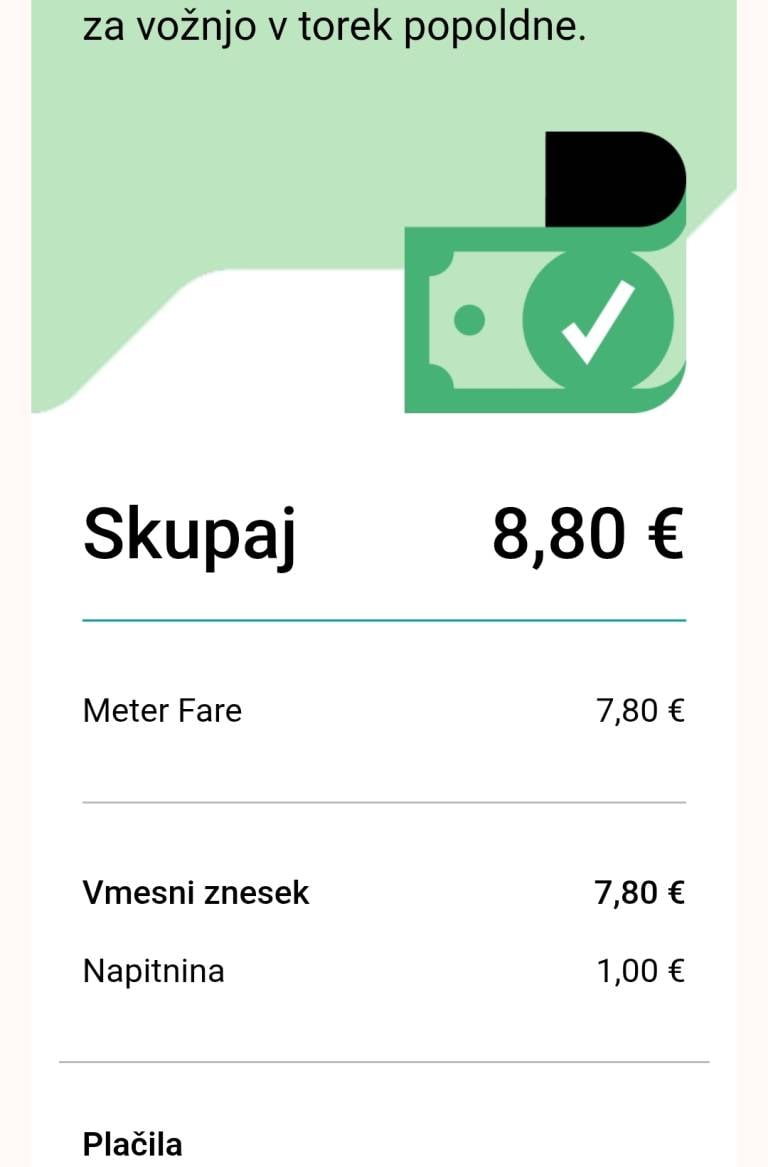This screenshot has width=768, height=1167.
Task: Click the Vmesni znesek 7,80 € amount
Action: [x=640, y=892]
